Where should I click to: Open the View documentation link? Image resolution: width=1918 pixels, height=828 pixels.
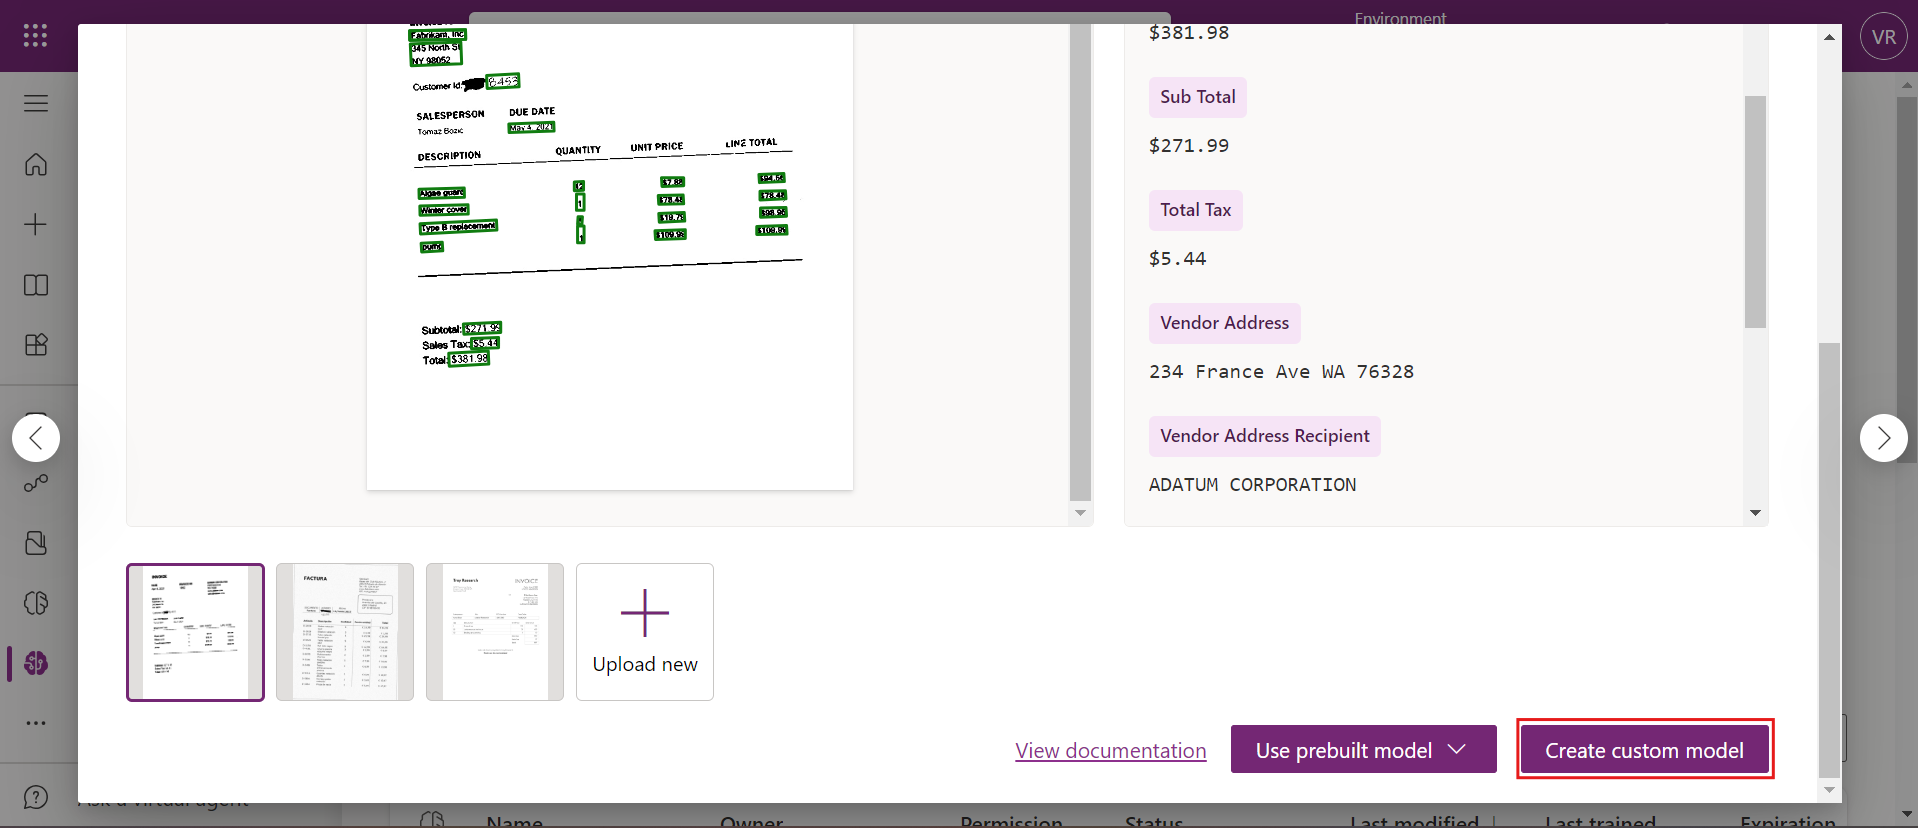tap(1110, 751)
